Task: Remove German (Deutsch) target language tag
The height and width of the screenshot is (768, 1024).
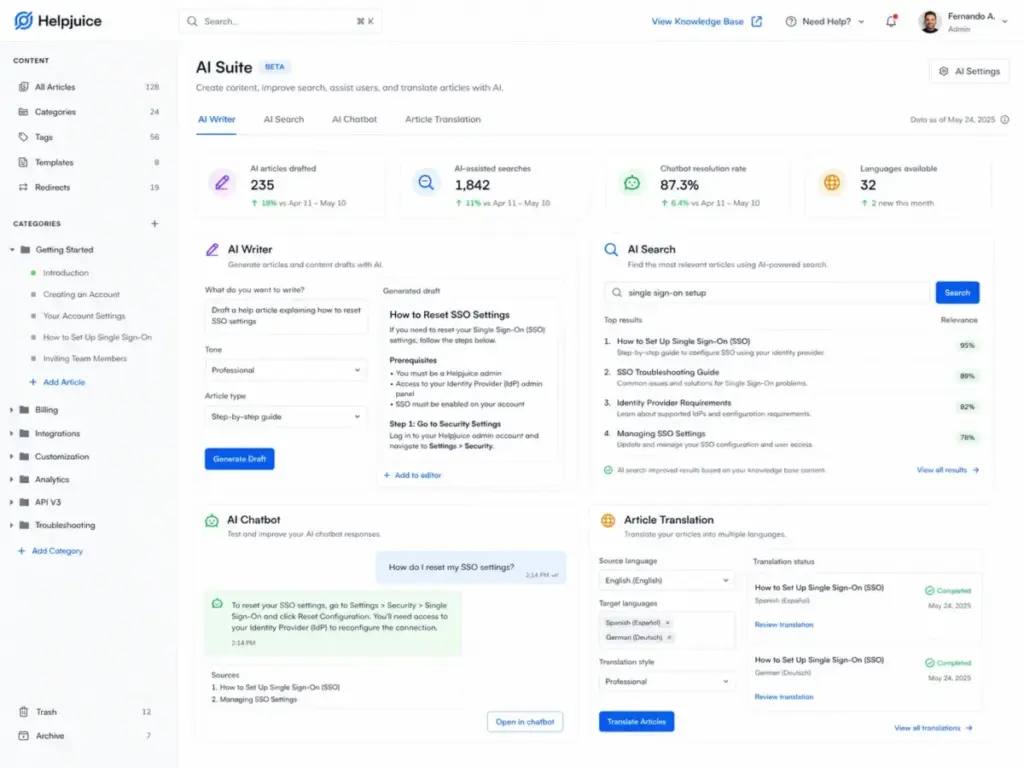Action: [669, 637]
